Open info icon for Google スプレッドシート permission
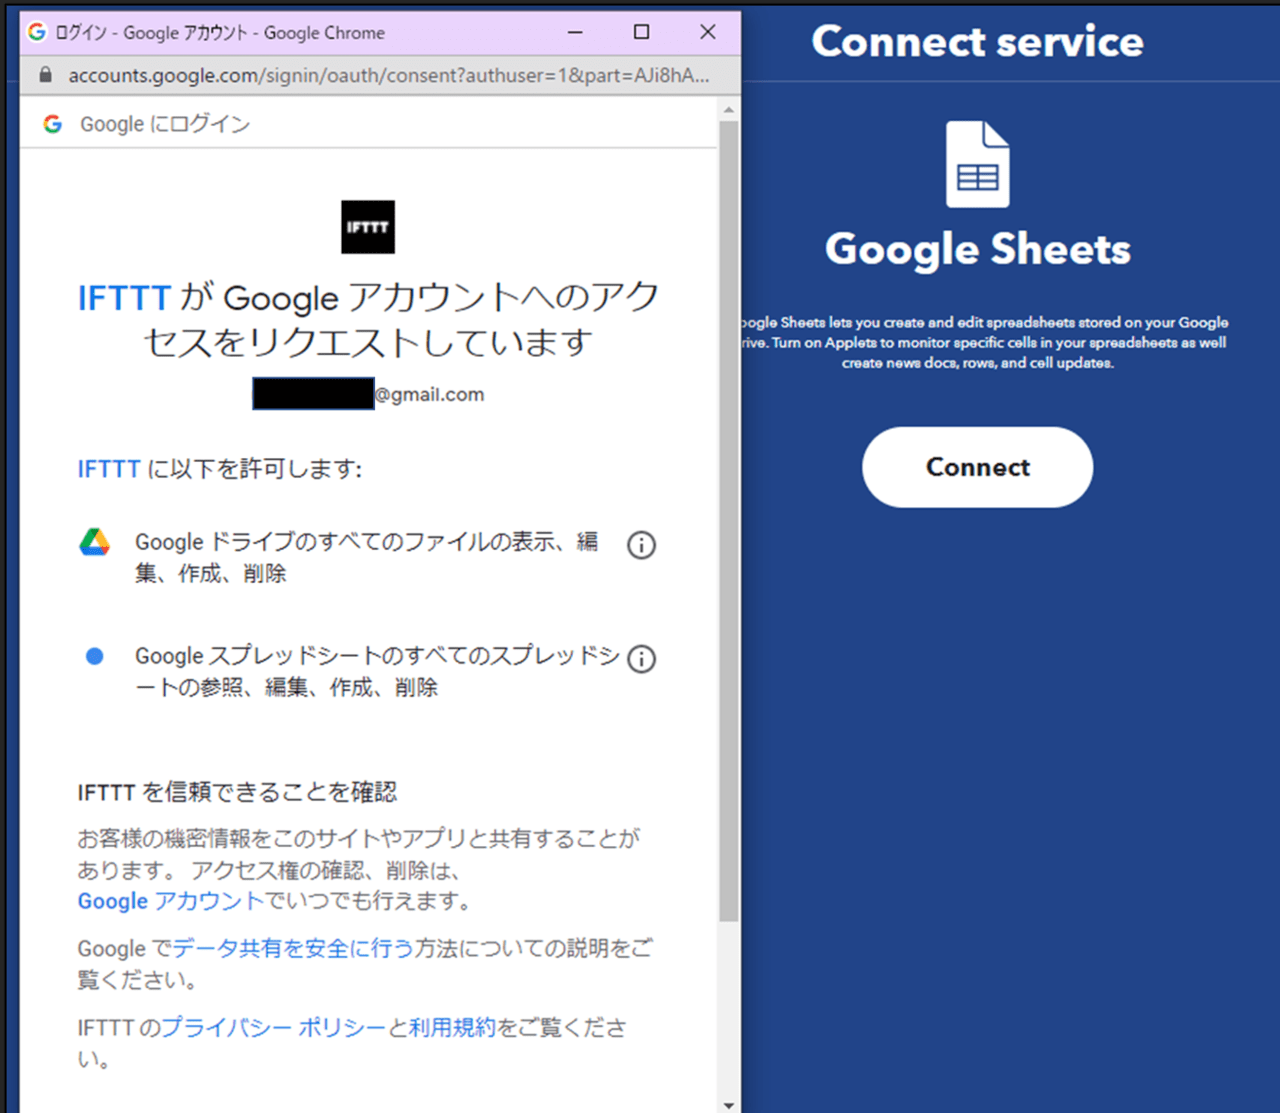Viewport: 1280px width, 1113px height. [x=641, y=659]
